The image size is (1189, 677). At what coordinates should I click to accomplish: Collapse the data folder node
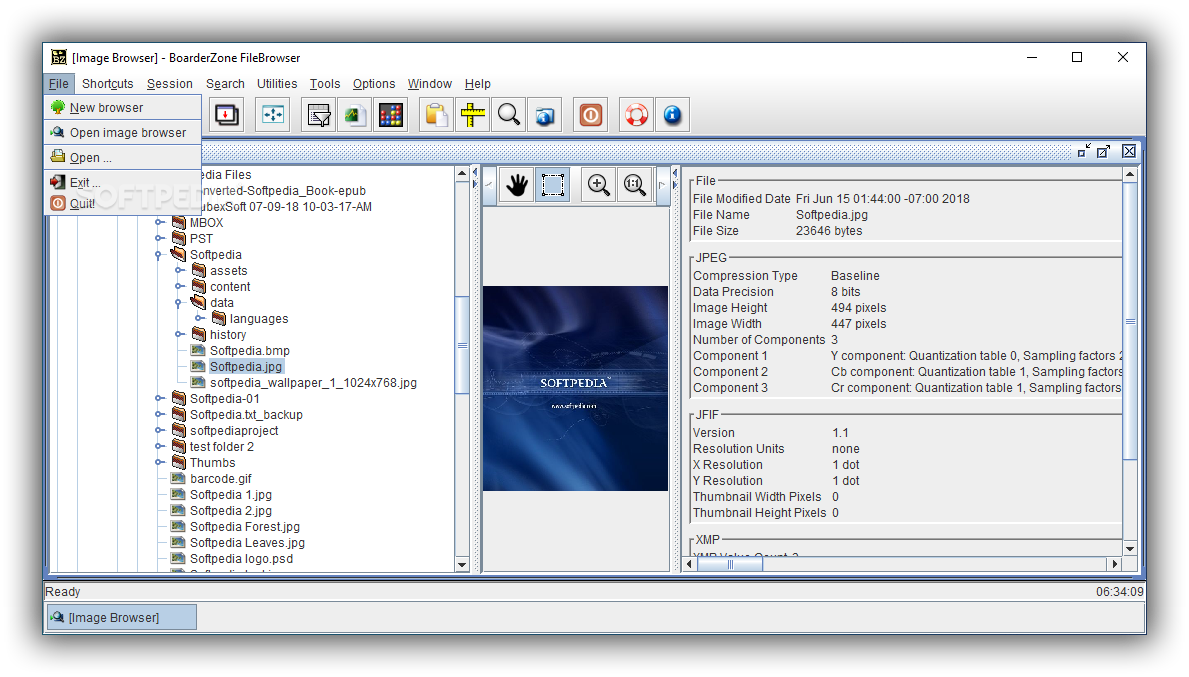(x=179, y=303)
